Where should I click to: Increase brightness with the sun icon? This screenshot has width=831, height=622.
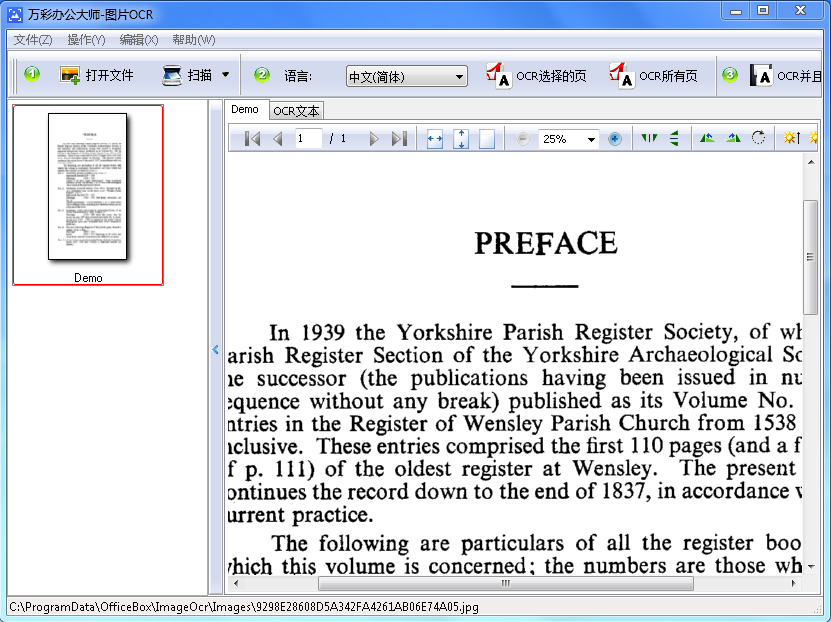791,139
